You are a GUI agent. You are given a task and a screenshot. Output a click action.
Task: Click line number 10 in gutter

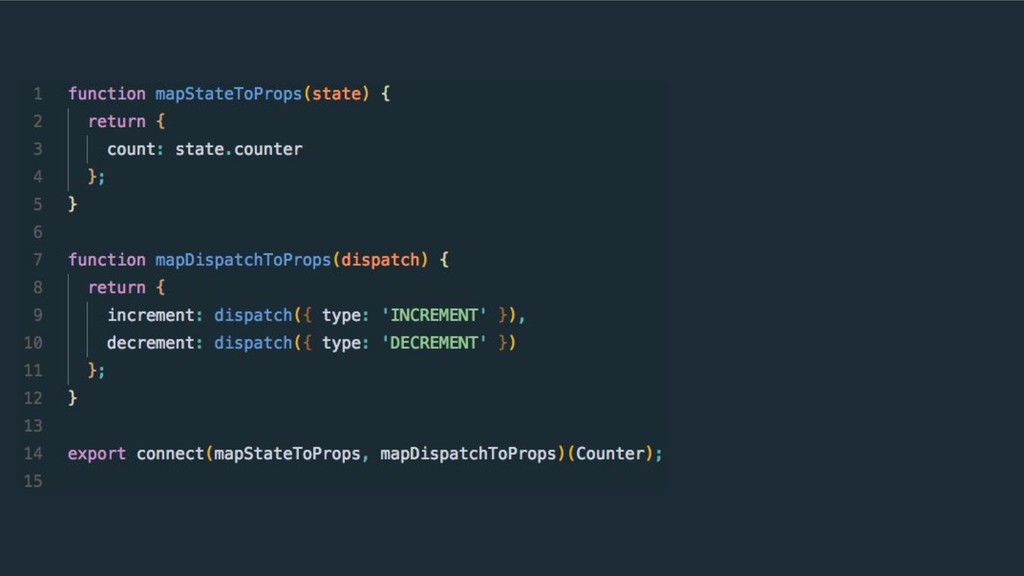point(33,343)
